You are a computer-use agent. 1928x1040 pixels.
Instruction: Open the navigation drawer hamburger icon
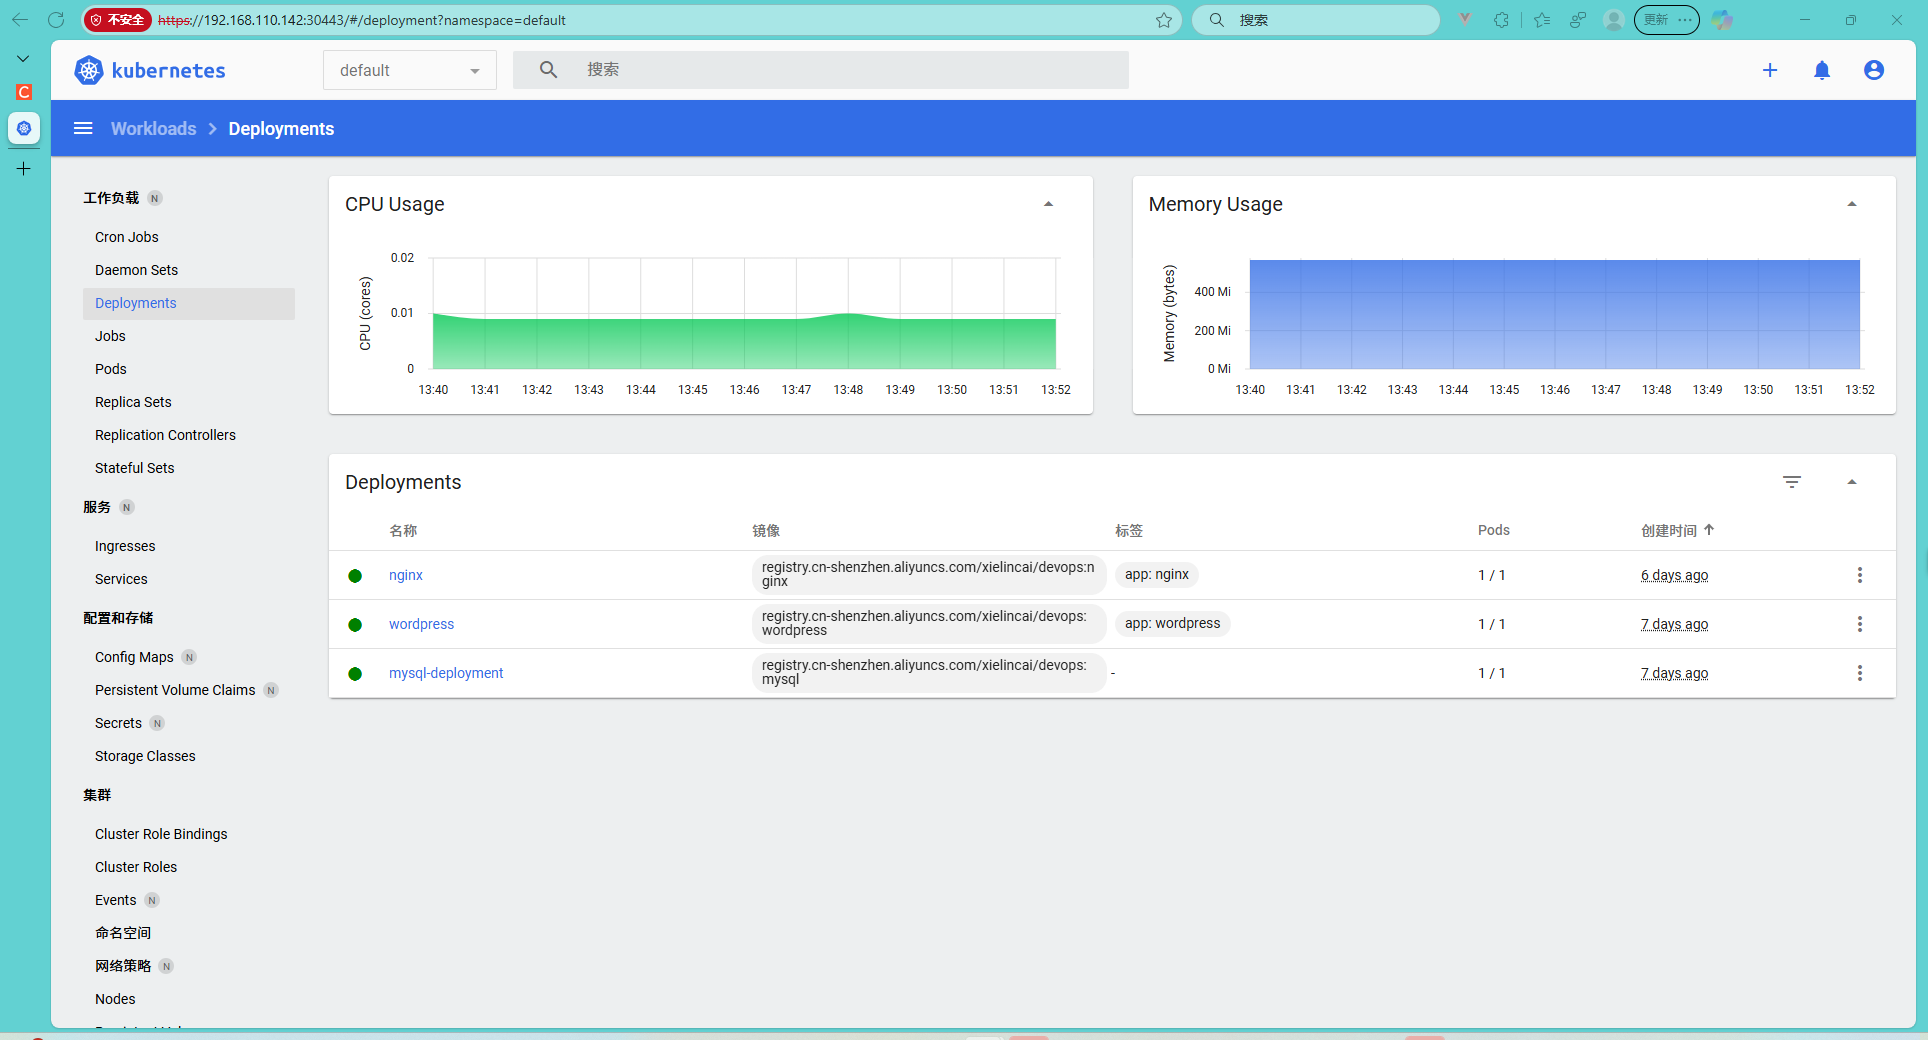click(x=82, y=128)
